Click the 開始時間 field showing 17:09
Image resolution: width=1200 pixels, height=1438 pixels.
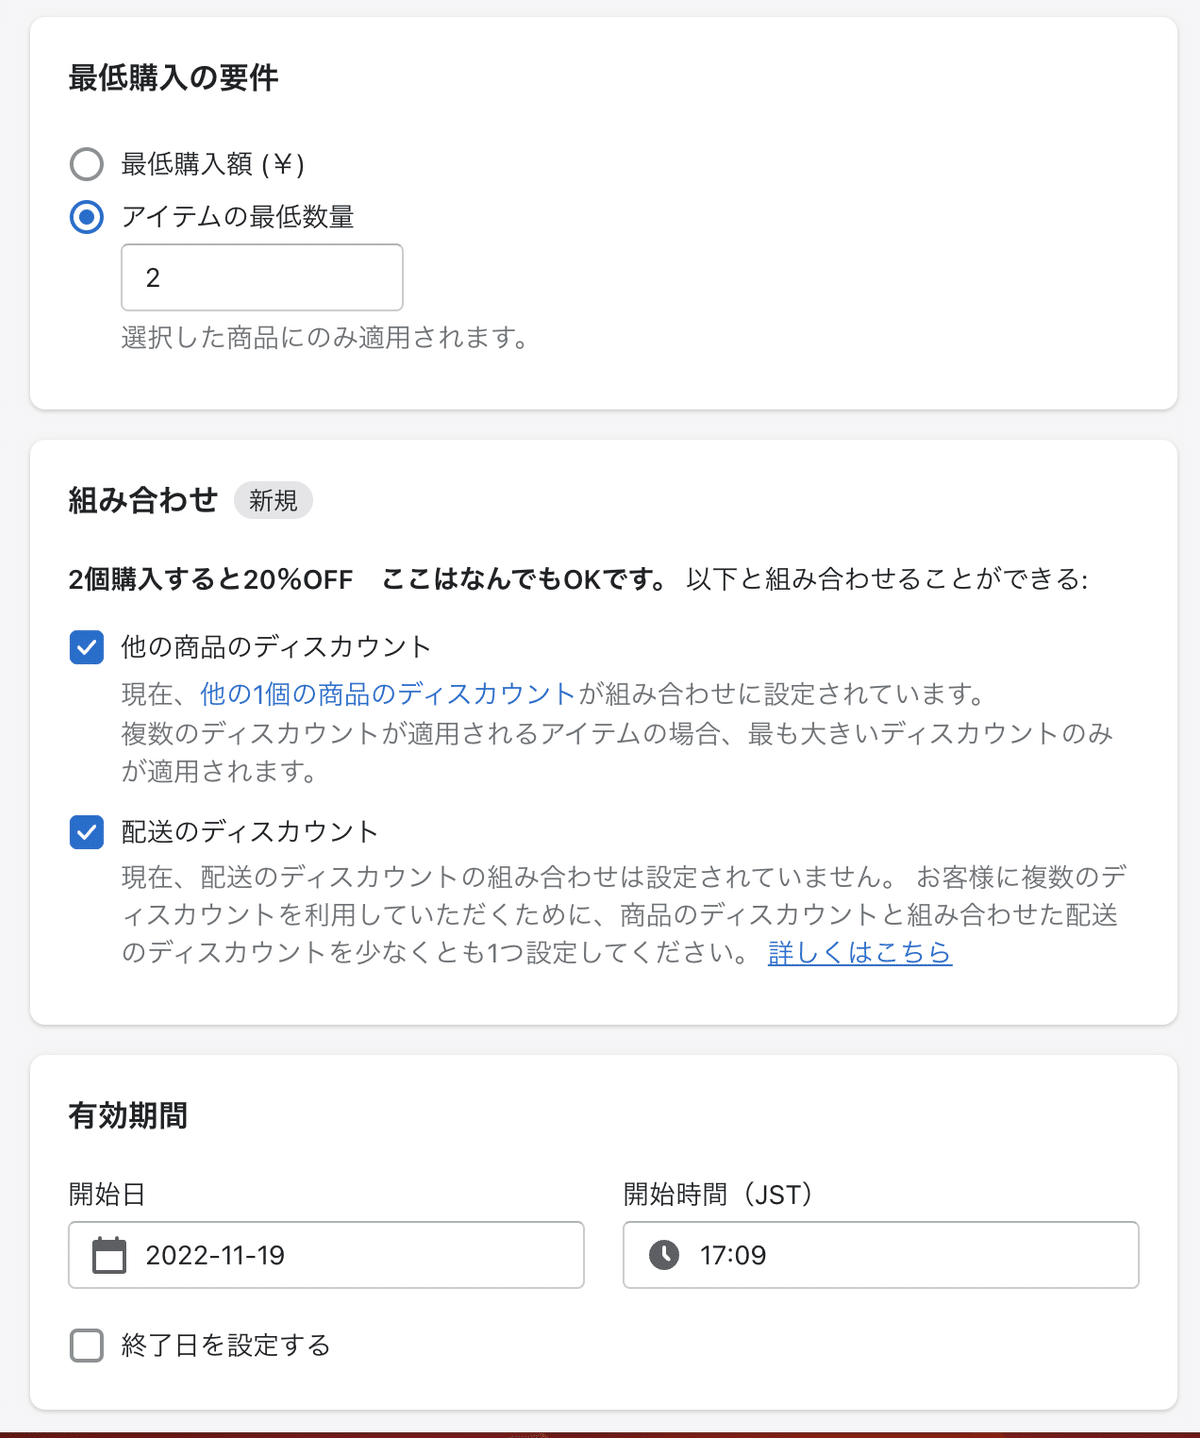881,1255
